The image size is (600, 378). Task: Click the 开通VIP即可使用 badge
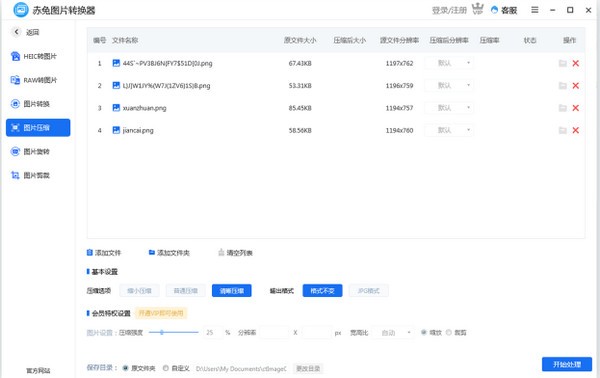click(x=161, y=313)
